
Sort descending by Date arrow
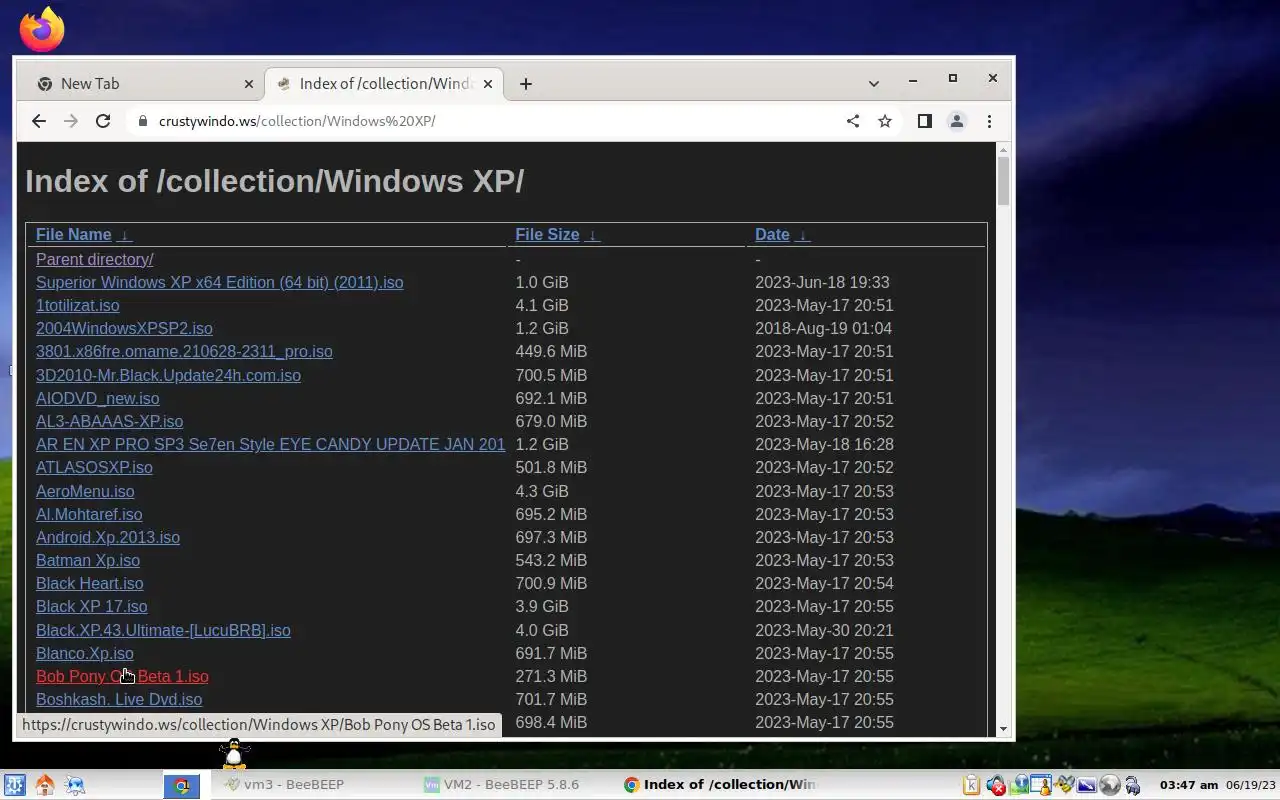click(x=802, y=235)
